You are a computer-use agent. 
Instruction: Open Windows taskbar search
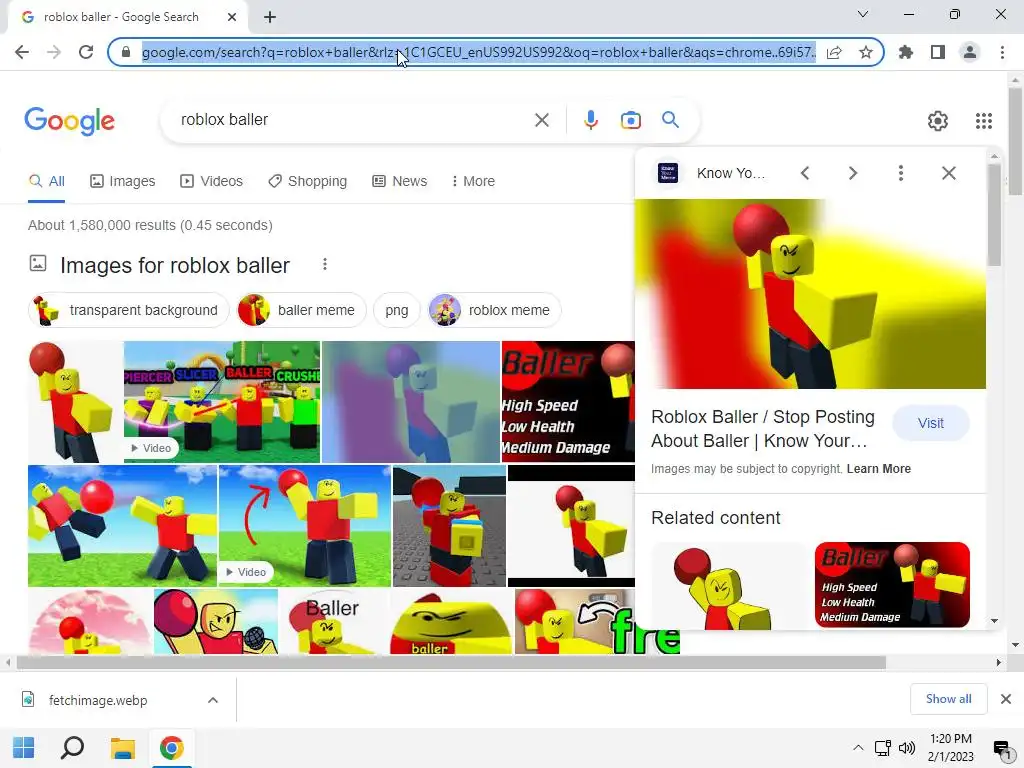pyautogui.click(x=72, y=748)
